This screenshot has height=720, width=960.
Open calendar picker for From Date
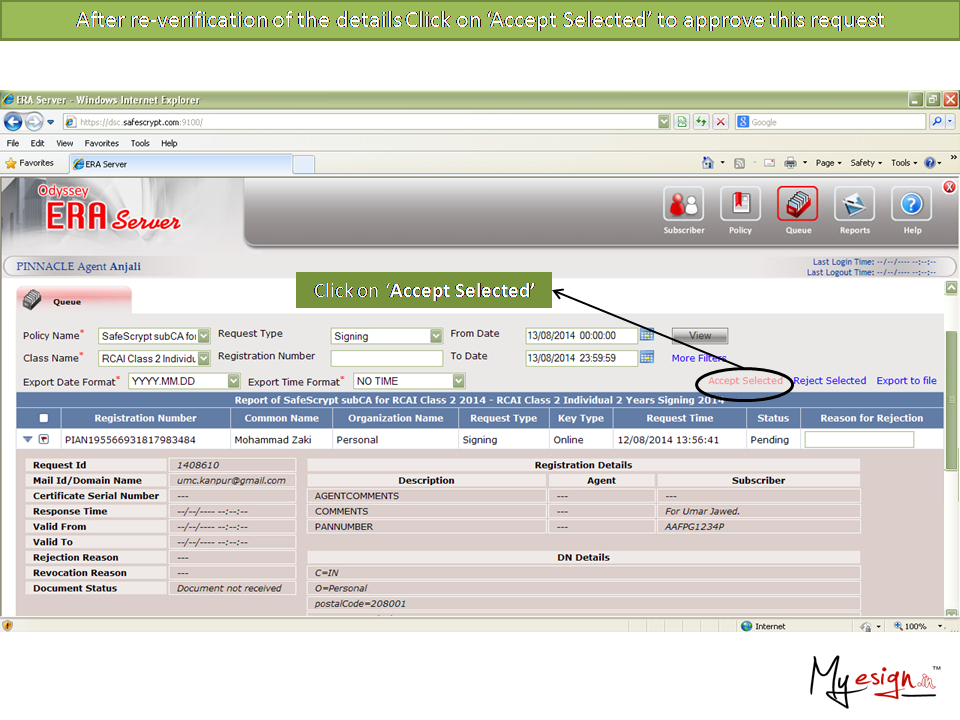647,335
